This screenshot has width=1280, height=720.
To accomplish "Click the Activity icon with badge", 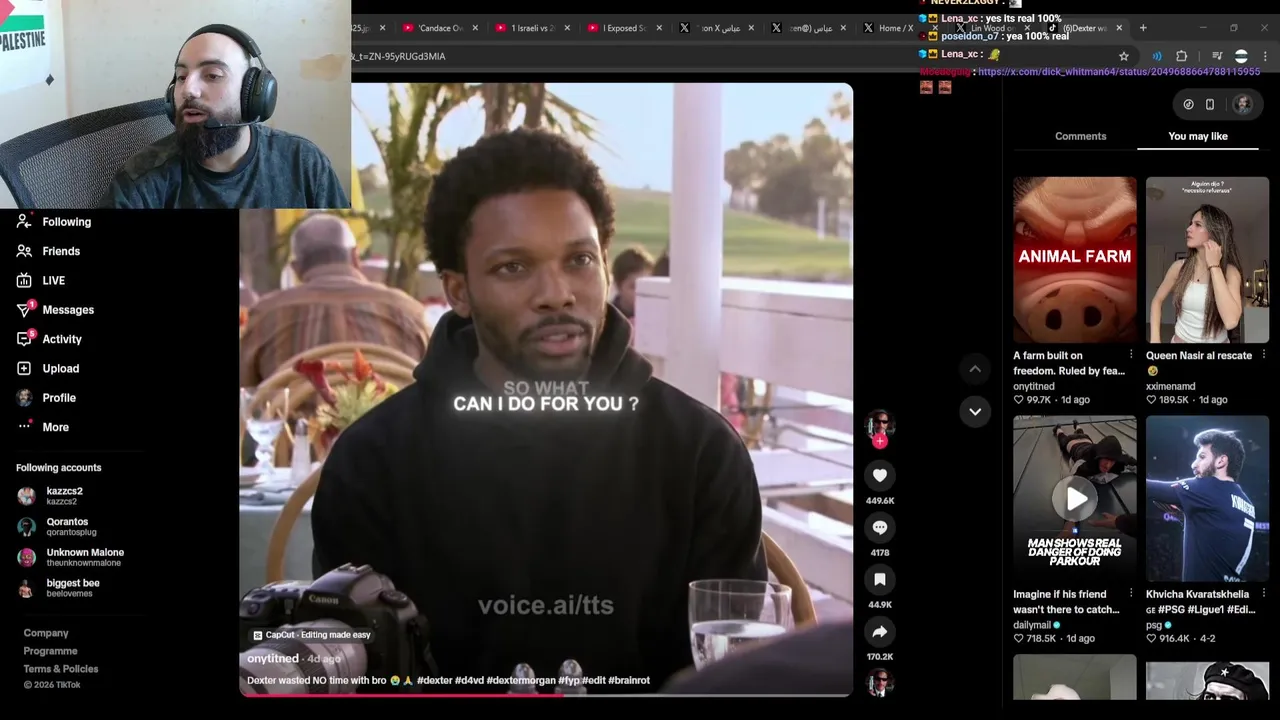I will 24,339.
